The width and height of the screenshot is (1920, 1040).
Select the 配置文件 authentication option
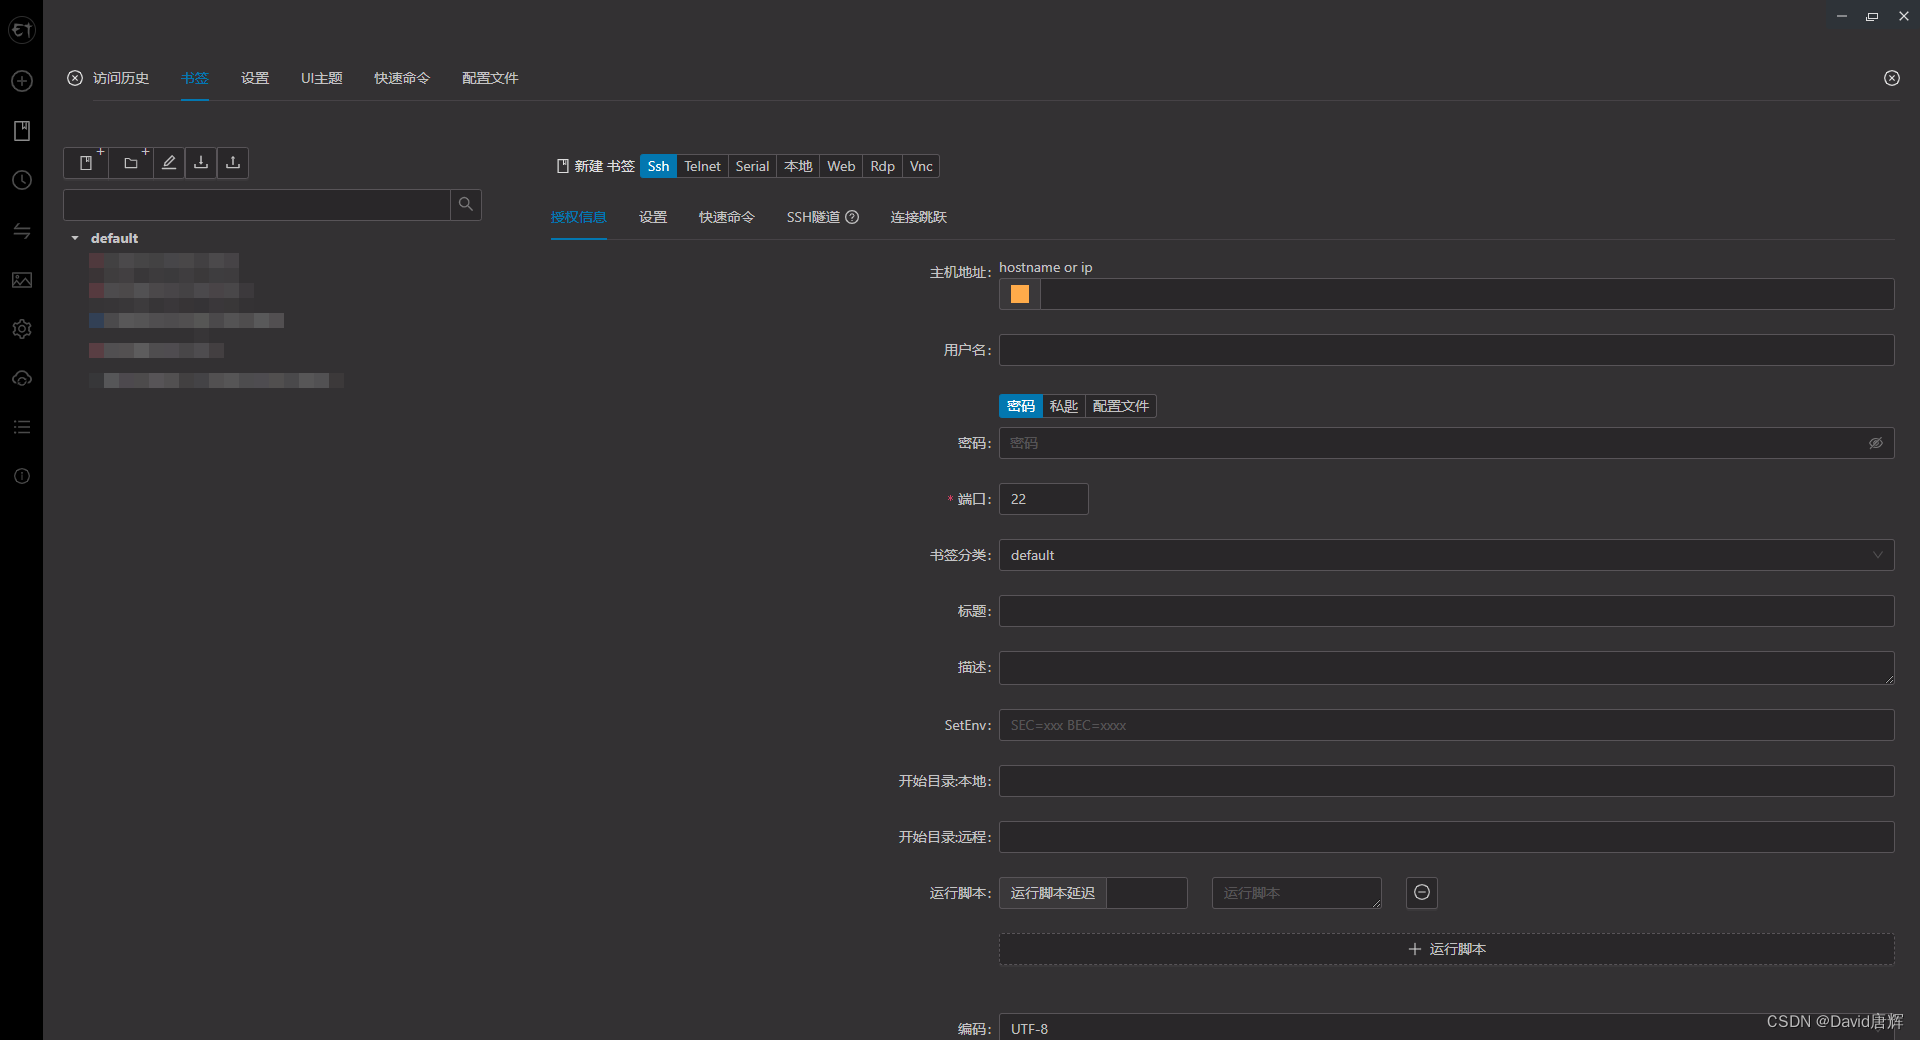coord(1121,406)
